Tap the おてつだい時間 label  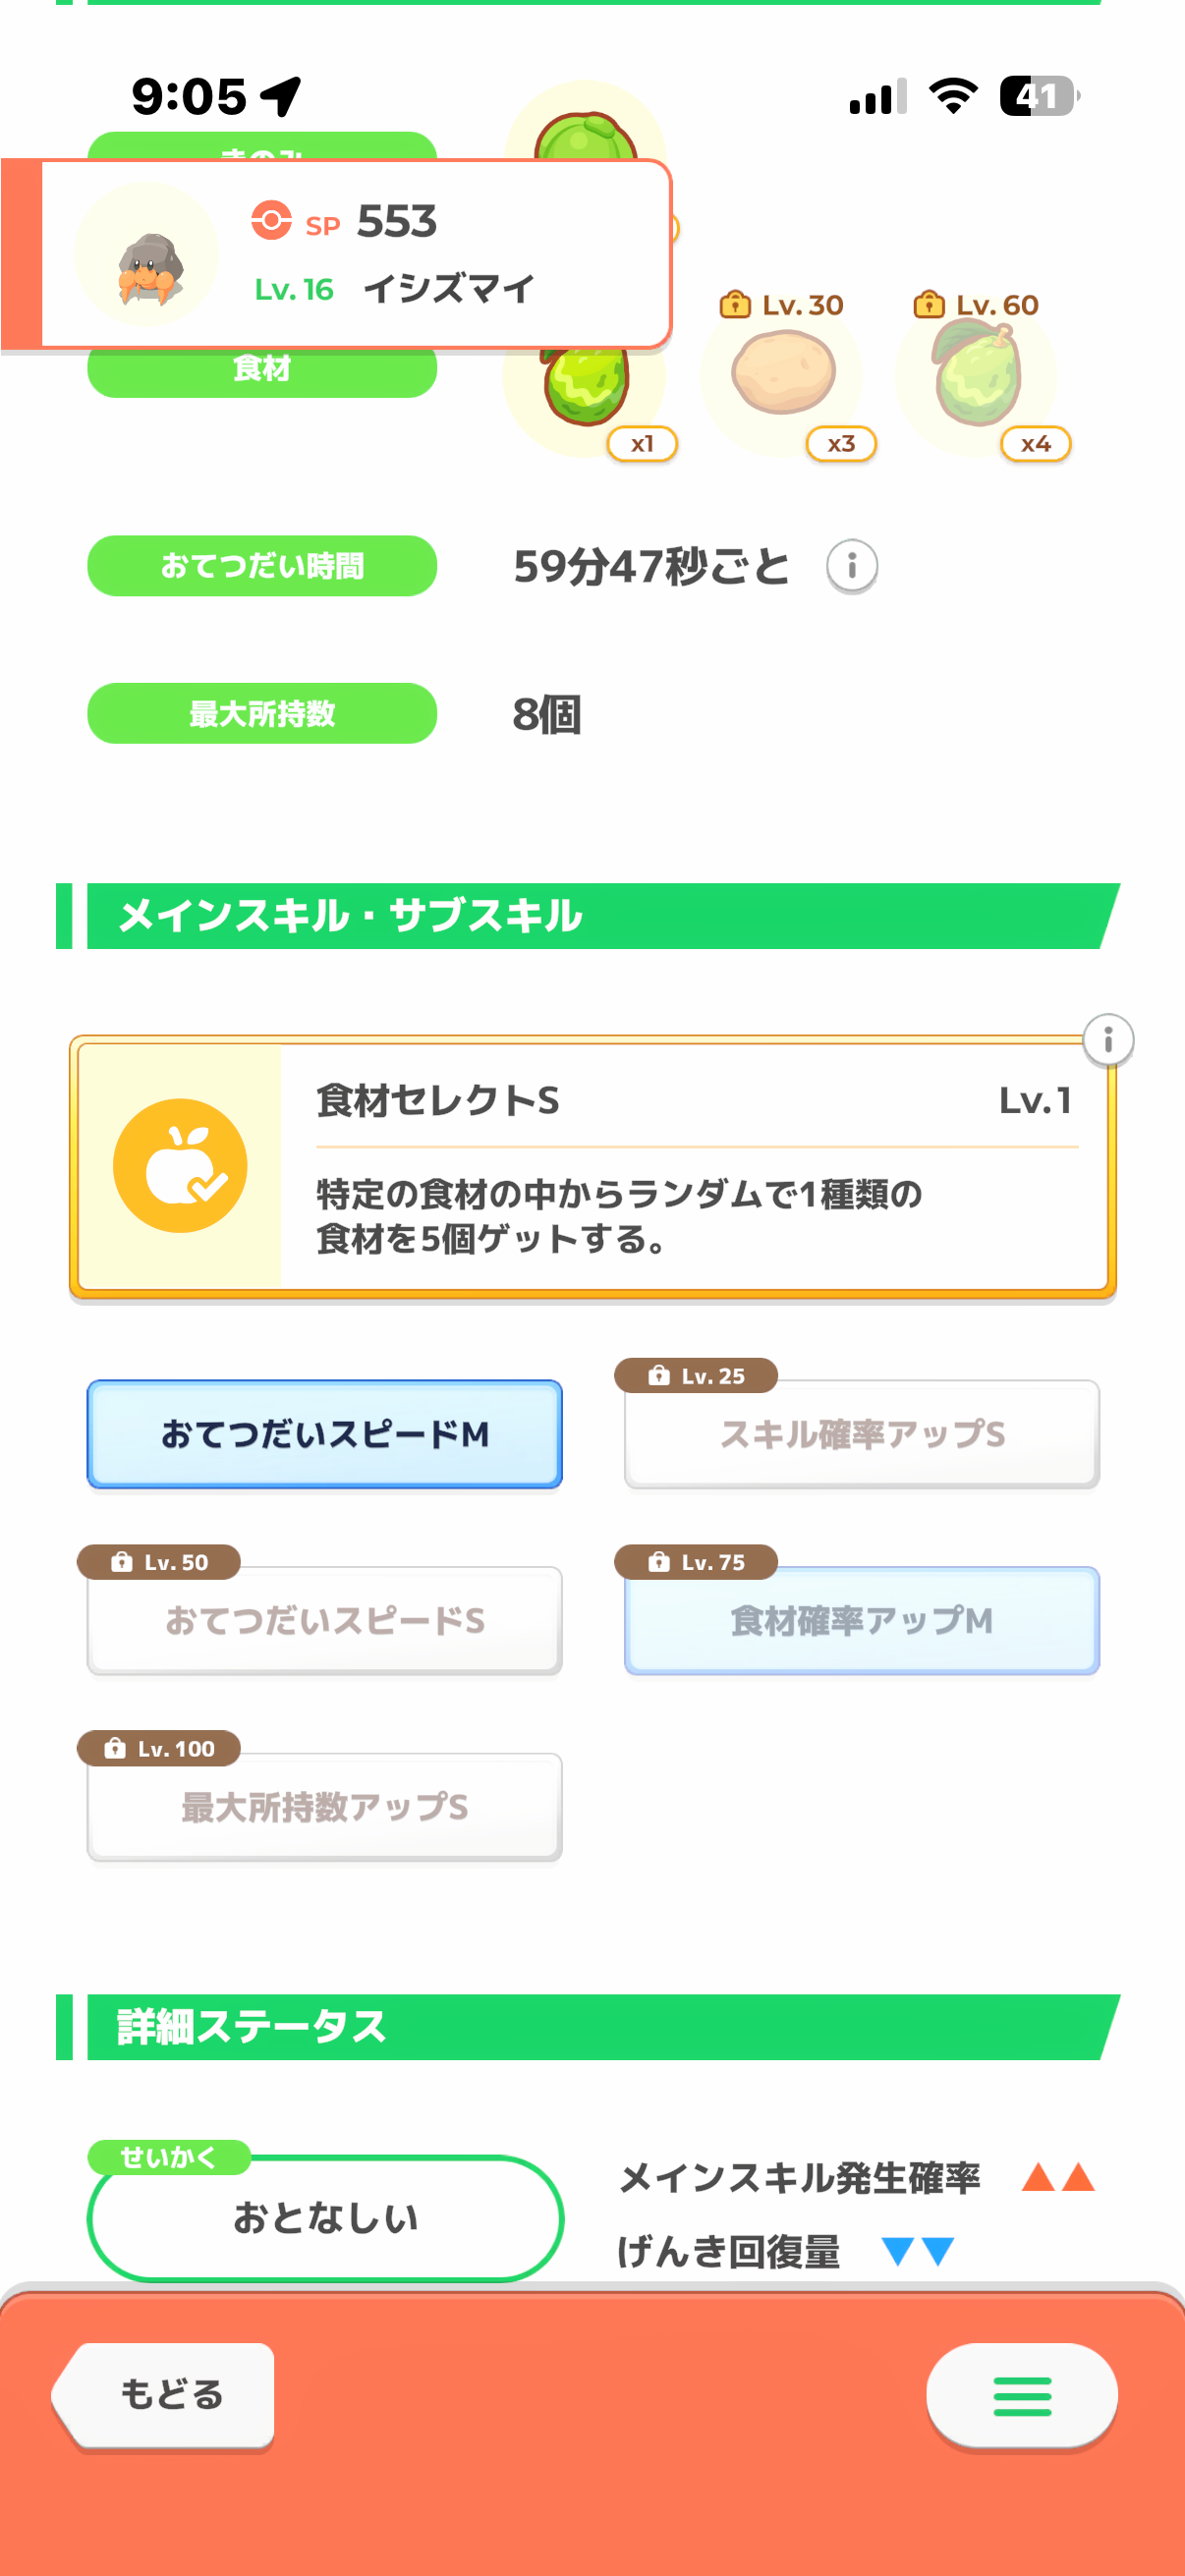[262, 566]
